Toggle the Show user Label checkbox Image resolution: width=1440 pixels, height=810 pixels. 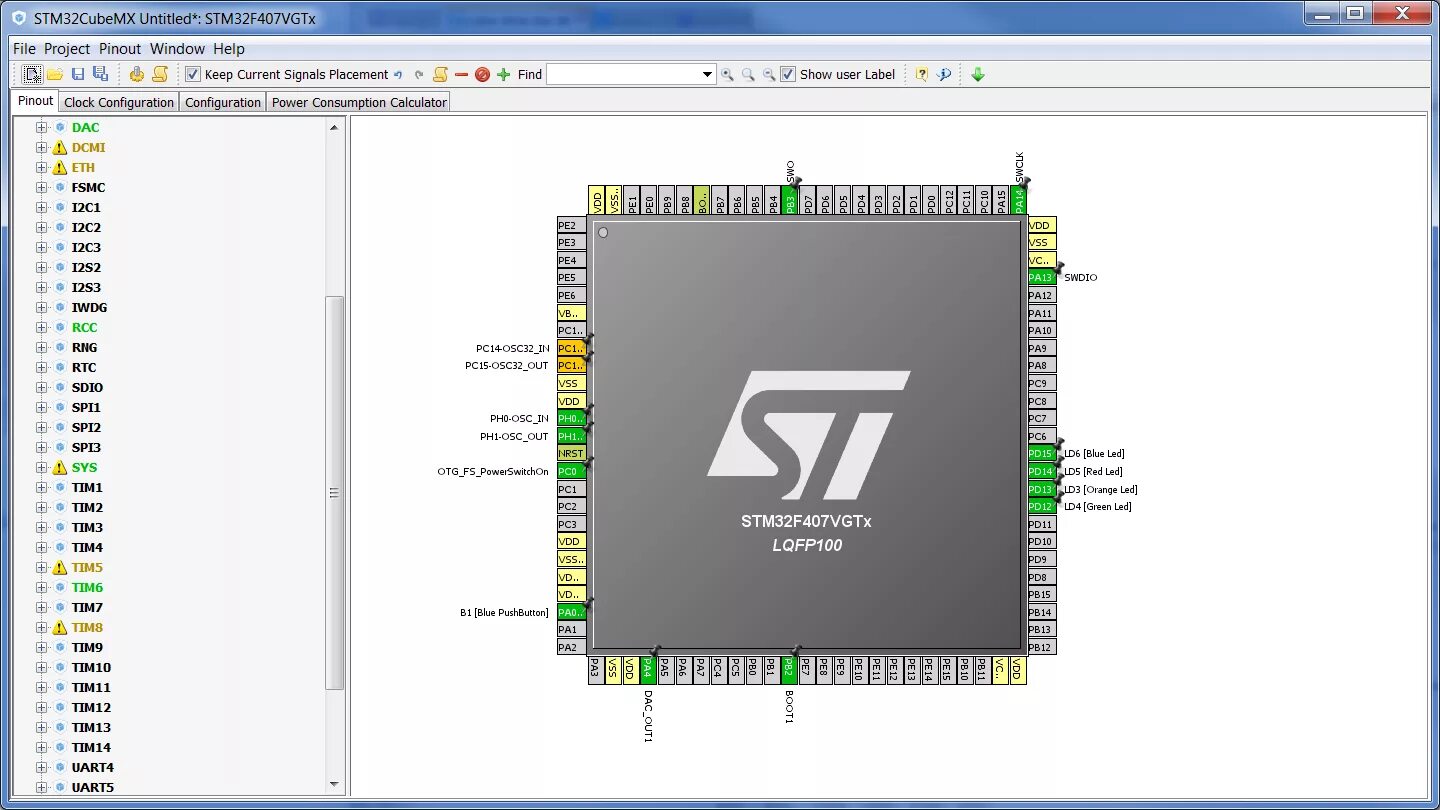[x=788, y=74]
